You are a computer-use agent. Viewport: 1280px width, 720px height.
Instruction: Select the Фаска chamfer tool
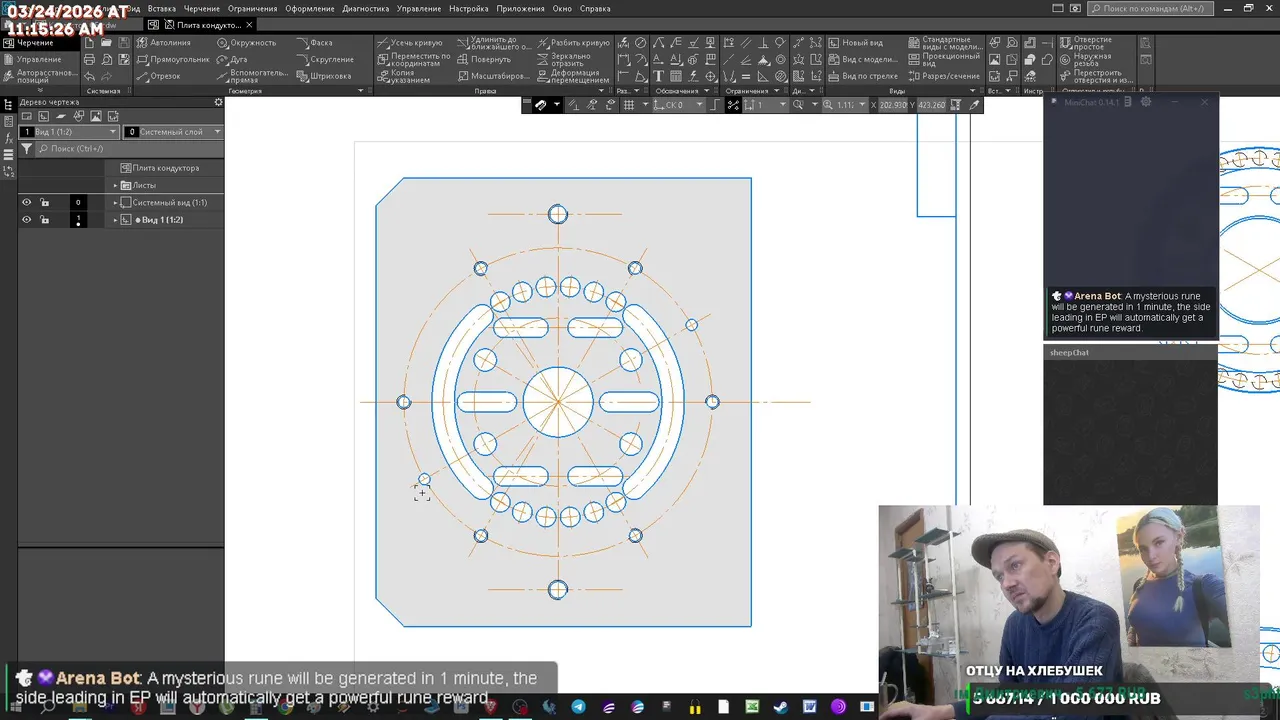pyautogui.click(x=314, y=43)
